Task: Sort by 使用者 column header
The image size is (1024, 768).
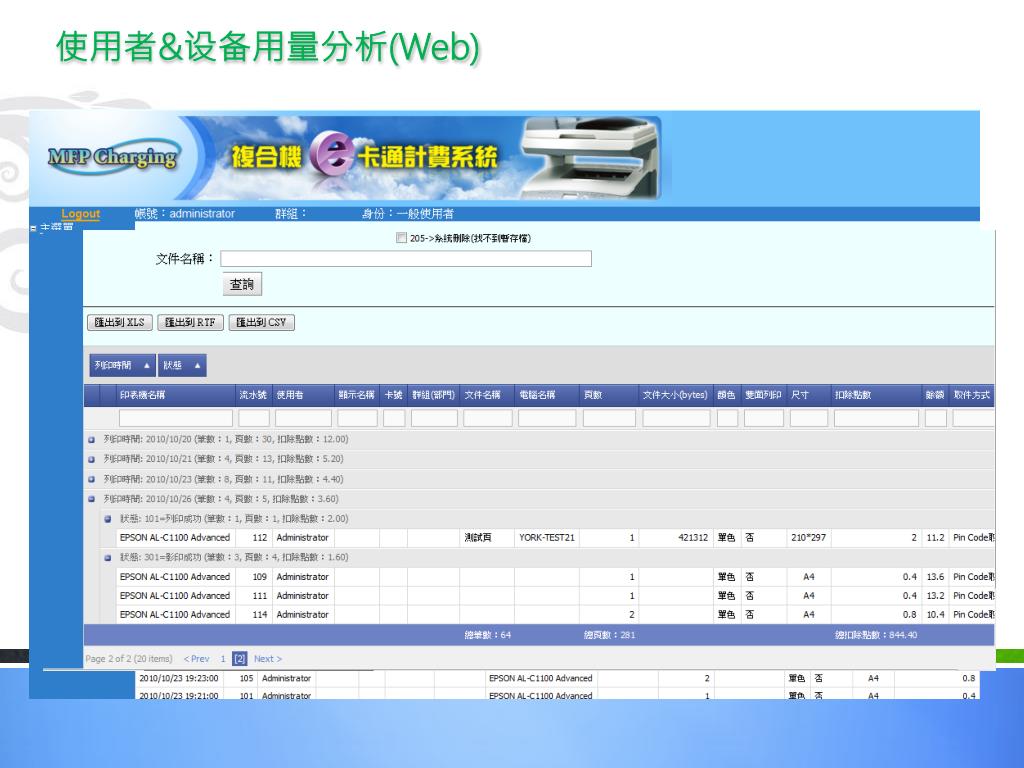Action: click(x=304, y=395)
